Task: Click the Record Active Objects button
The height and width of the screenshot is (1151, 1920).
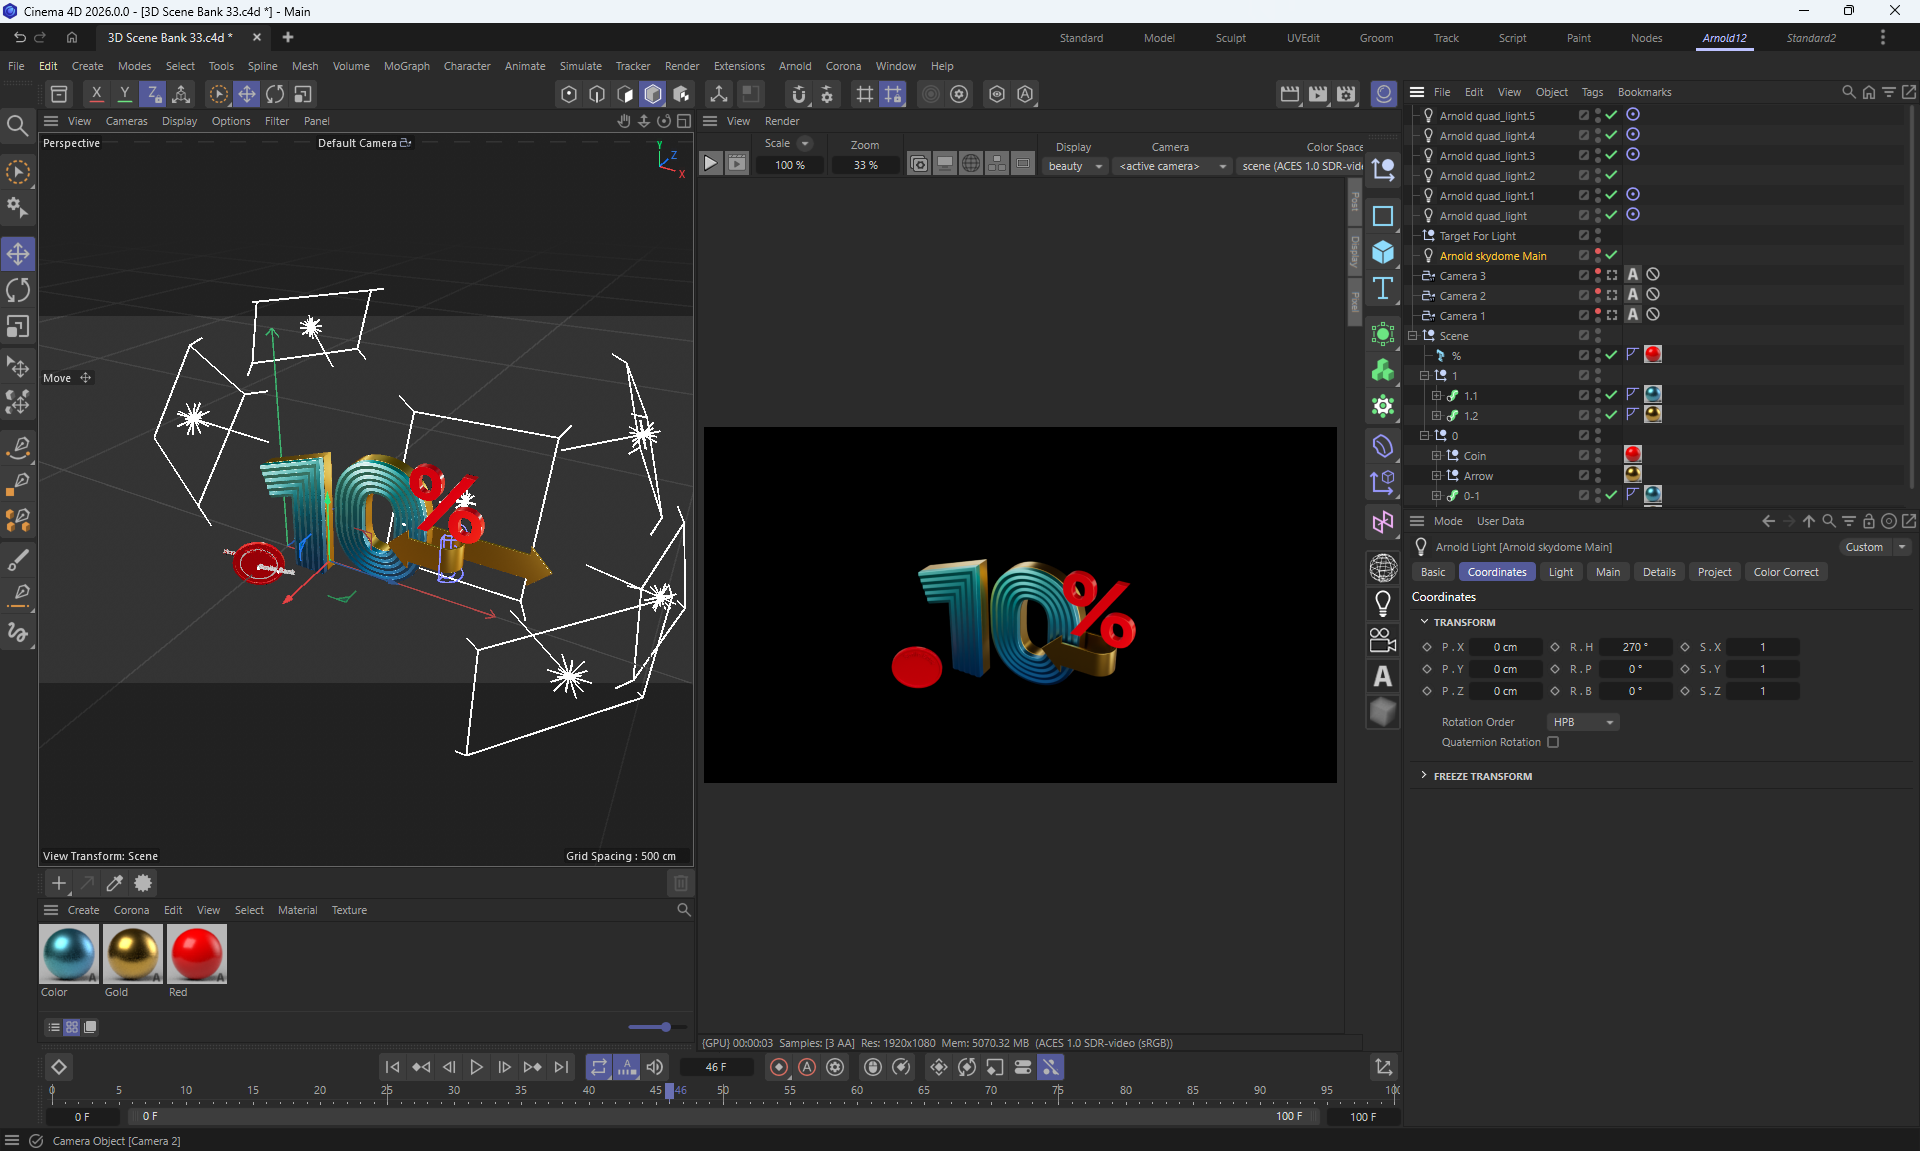Action: pyautogui.click(x=779, y=1067)
